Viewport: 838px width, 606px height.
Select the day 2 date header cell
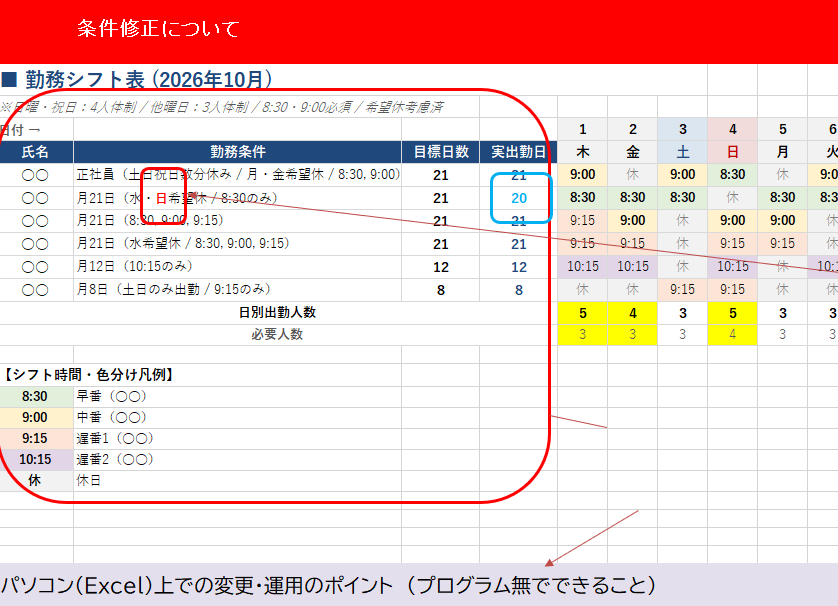pos(633,129)
